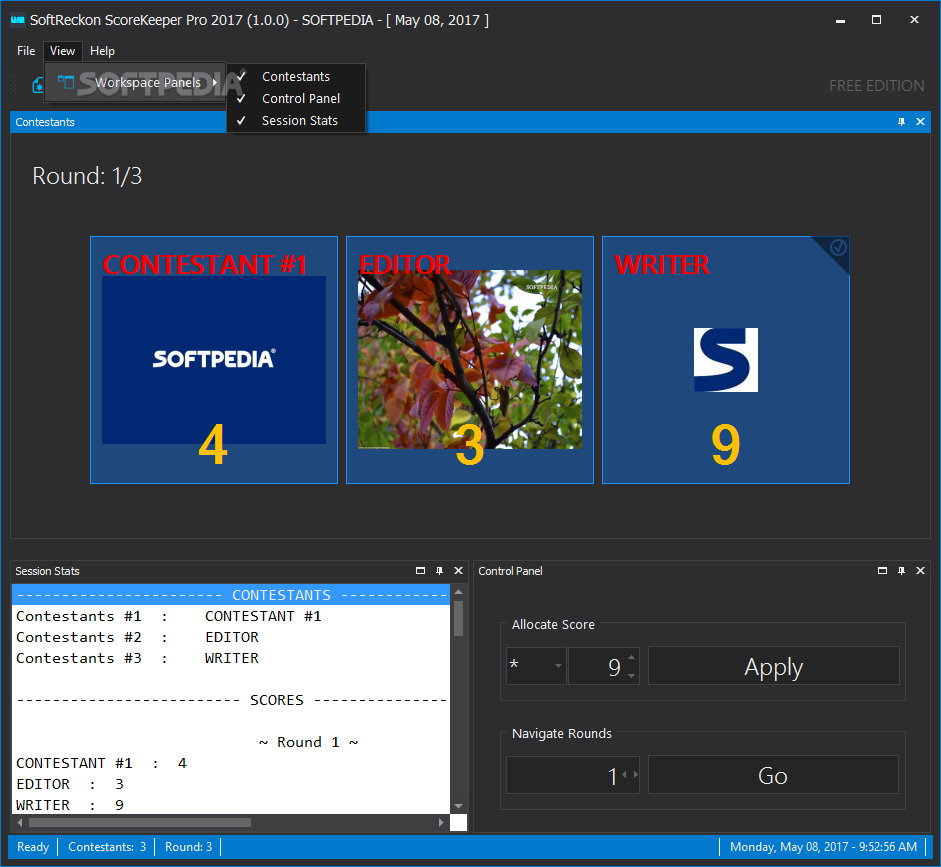Apply the allocated score
Viewport: 941px width, 867px height.
tap(774, 665)
